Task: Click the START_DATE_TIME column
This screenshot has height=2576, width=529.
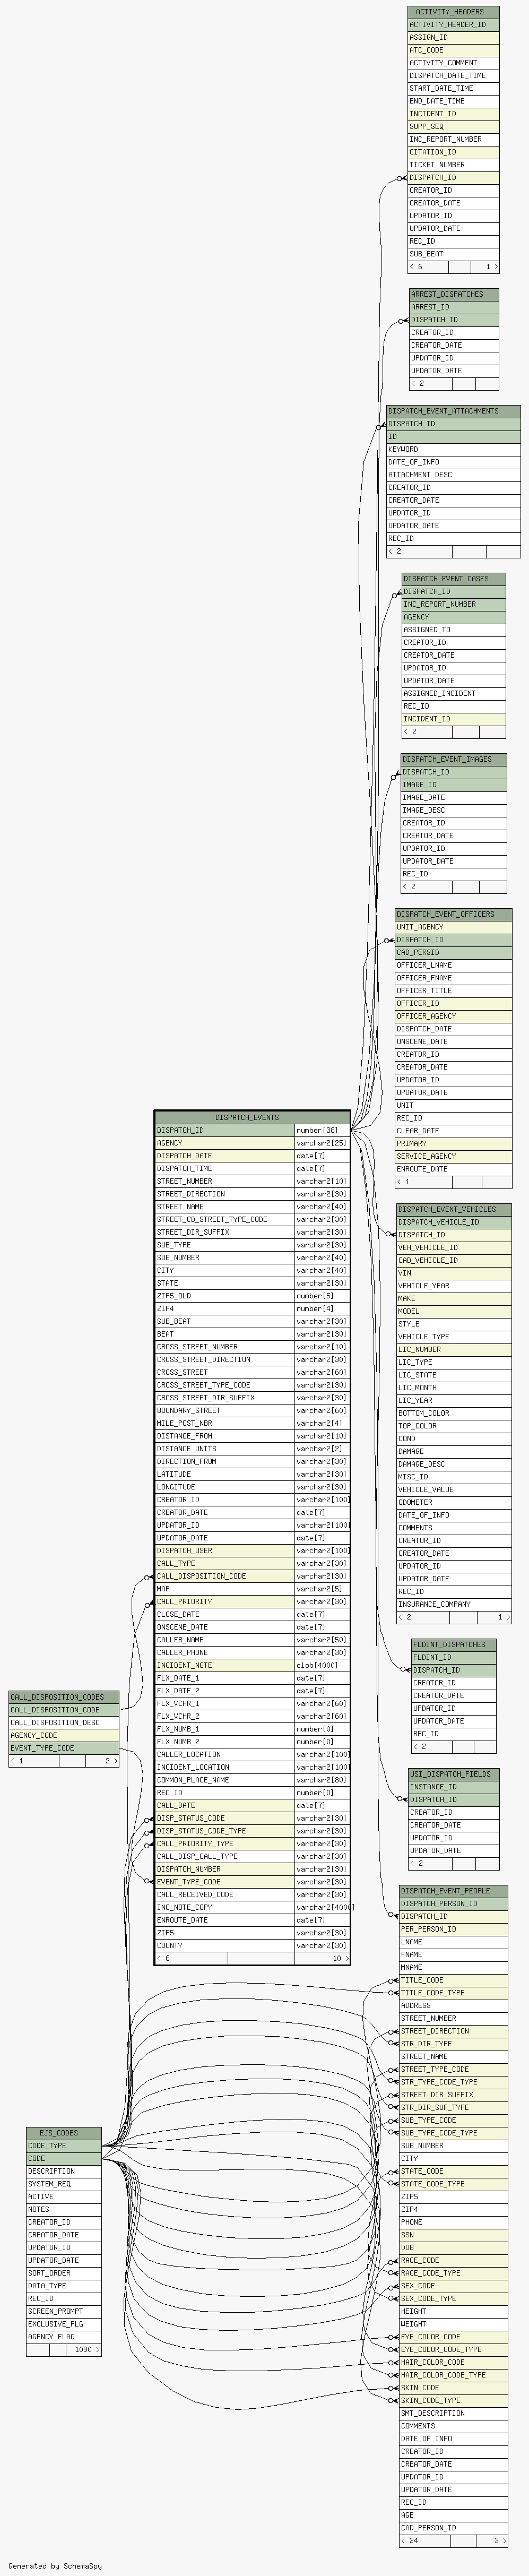Action: [453, 88]
